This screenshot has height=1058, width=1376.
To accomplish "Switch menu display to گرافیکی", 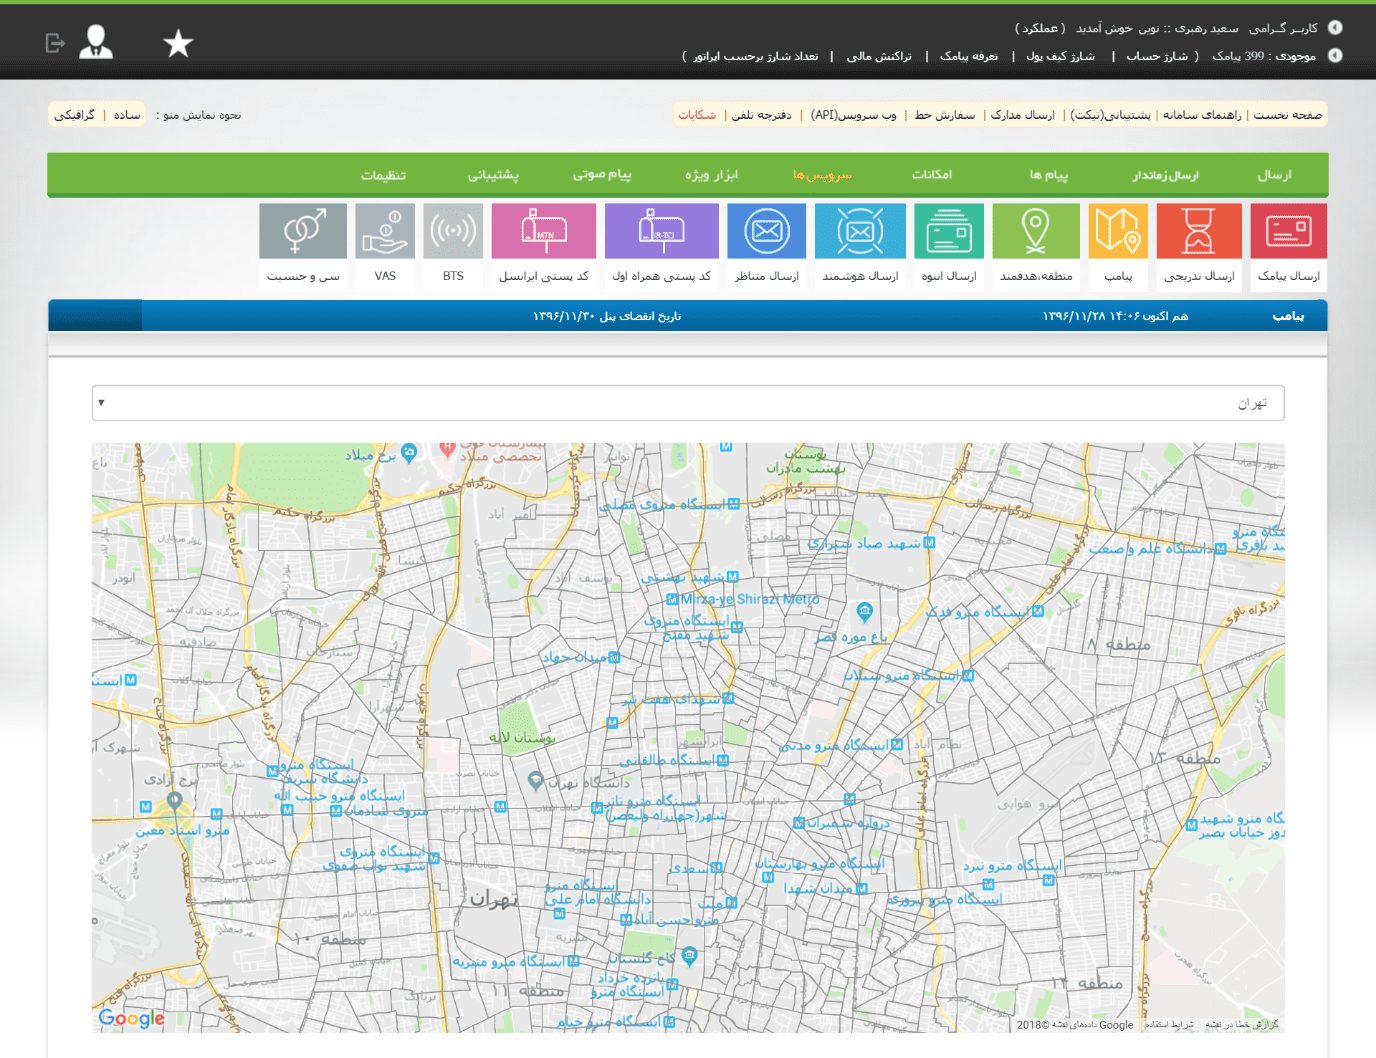I will 75,115.
